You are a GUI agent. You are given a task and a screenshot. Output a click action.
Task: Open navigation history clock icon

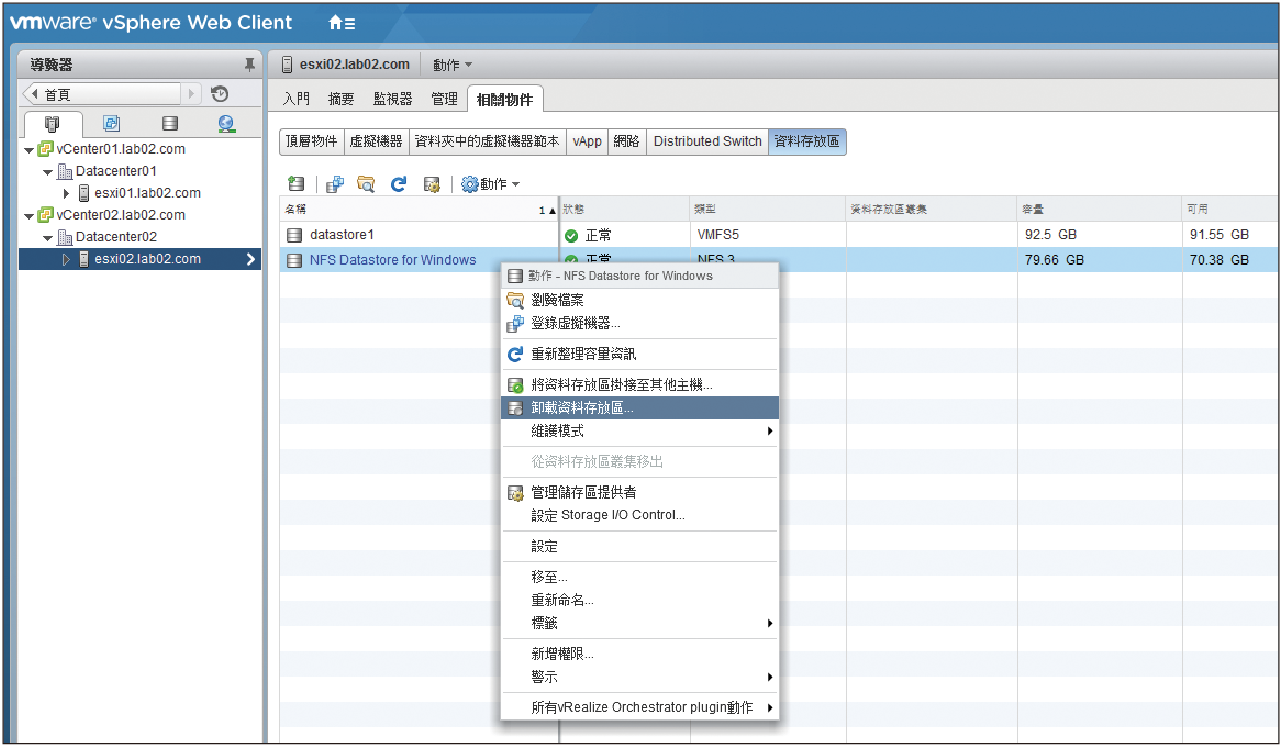tap(220, 95)
